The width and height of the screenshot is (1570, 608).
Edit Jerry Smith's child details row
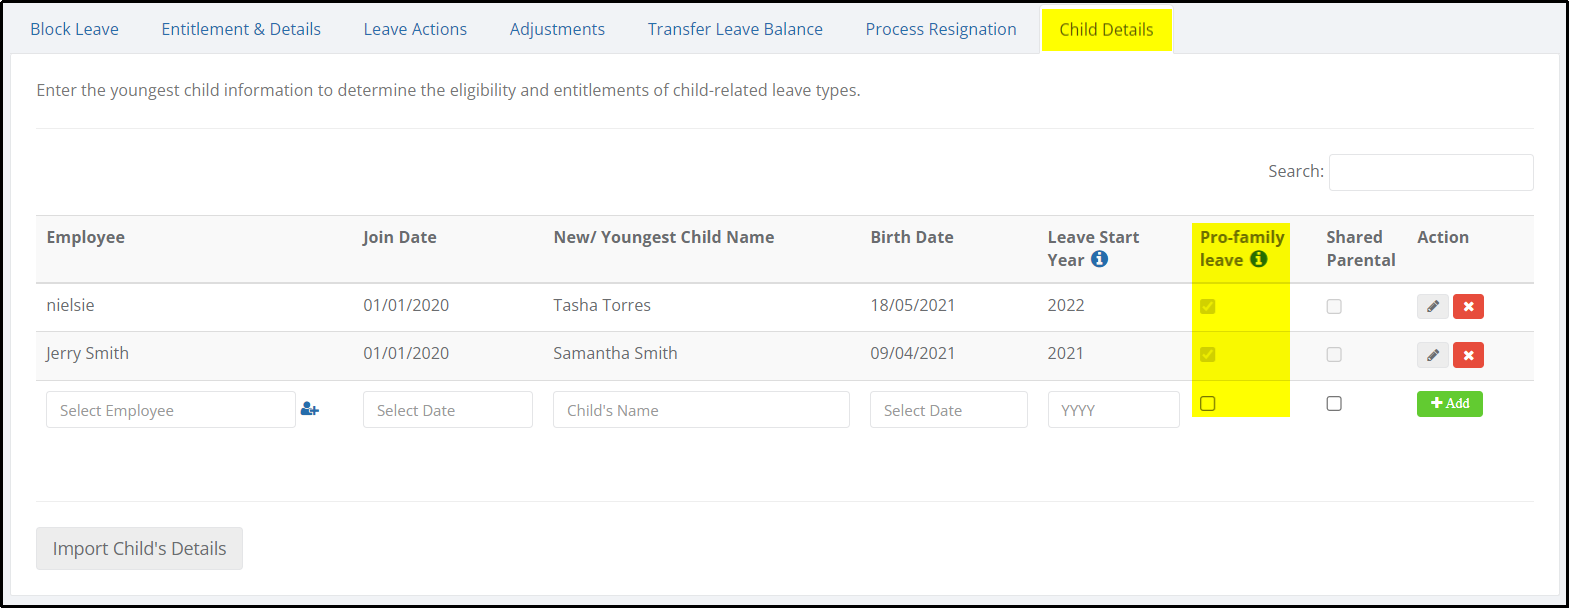[x=1432, y=355]
